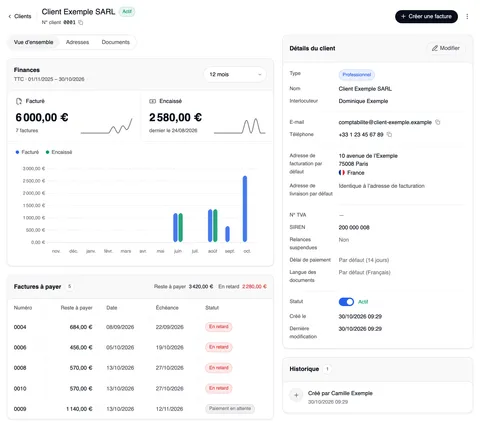
Task: Click the pencil icon on Modifier
Action: [435, 48]
